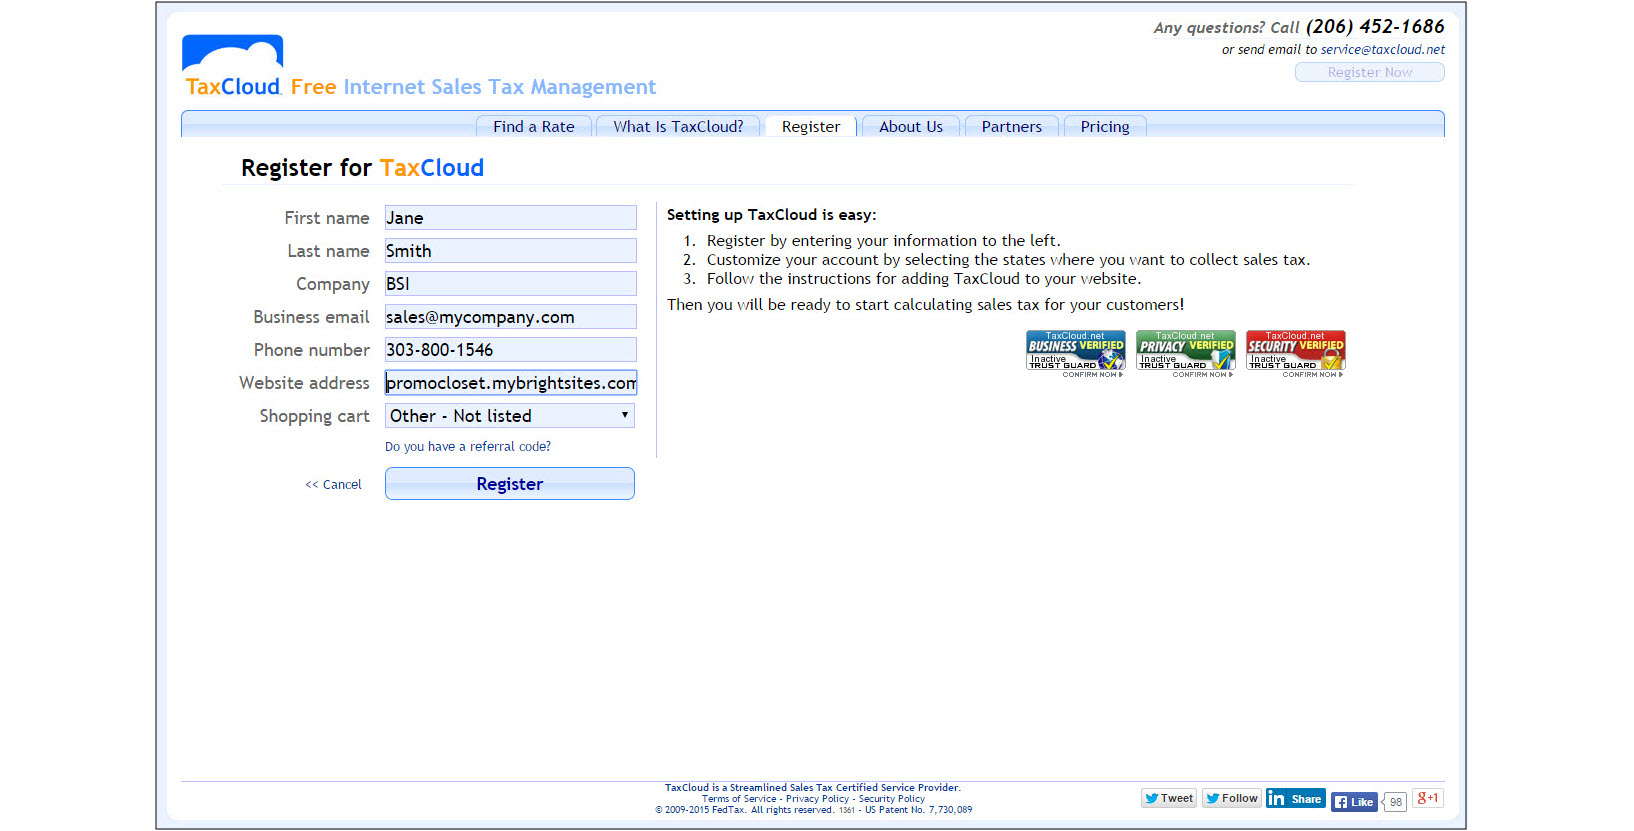Open the US Patent No. 7,730,089 link
This screenshot has width=1634, height=831.
click(x=918, y=810)
